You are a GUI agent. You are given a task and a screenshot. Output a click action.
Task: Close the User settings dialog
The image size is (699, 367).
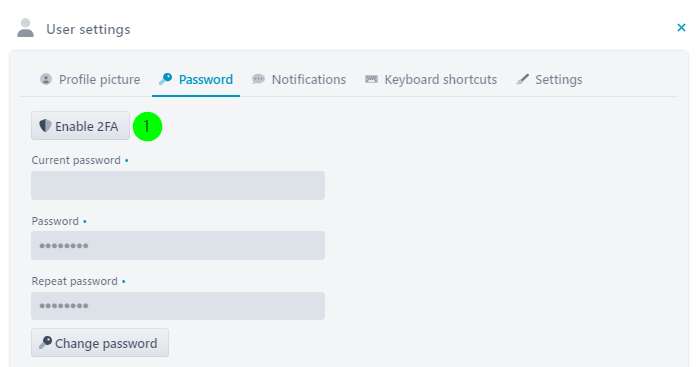pyautogui.click(x=681, y=28)
